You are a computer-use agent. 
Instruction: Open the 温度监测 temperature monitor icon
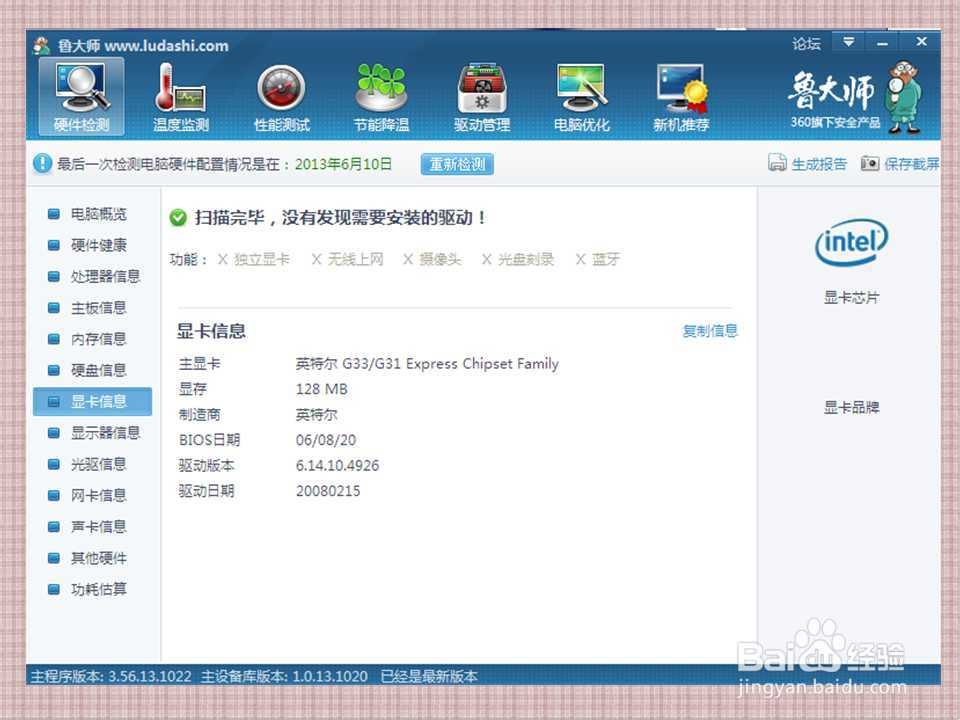tap(181, 97)
